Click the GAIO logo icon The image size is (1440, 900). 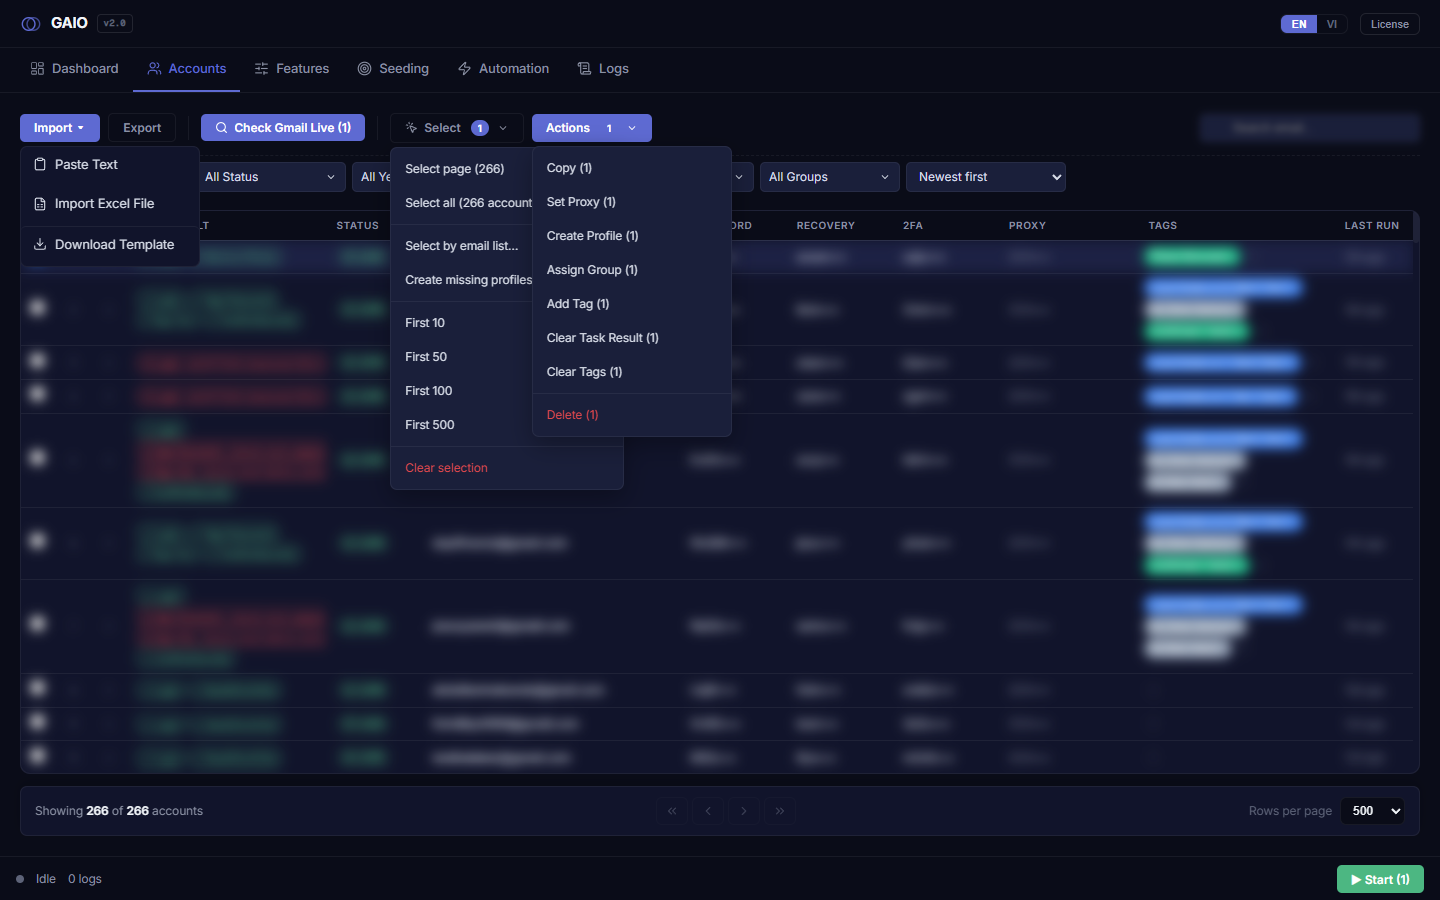31,24
